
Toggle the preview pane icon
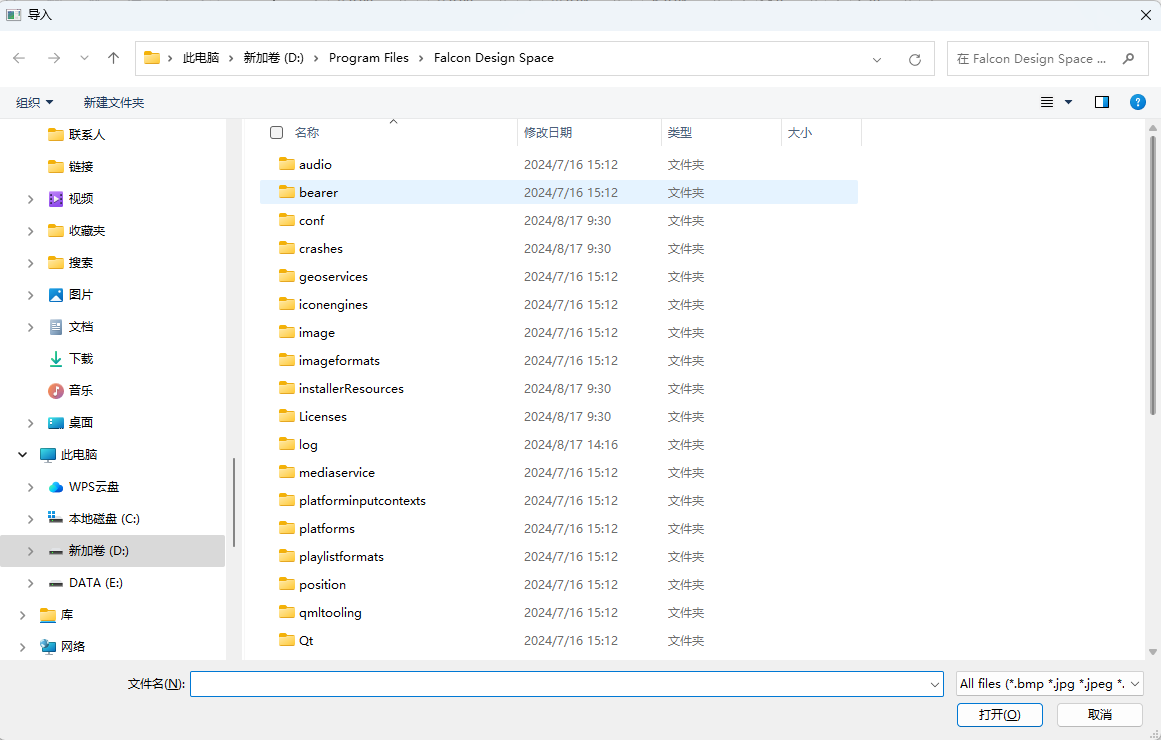point(1101,102)
